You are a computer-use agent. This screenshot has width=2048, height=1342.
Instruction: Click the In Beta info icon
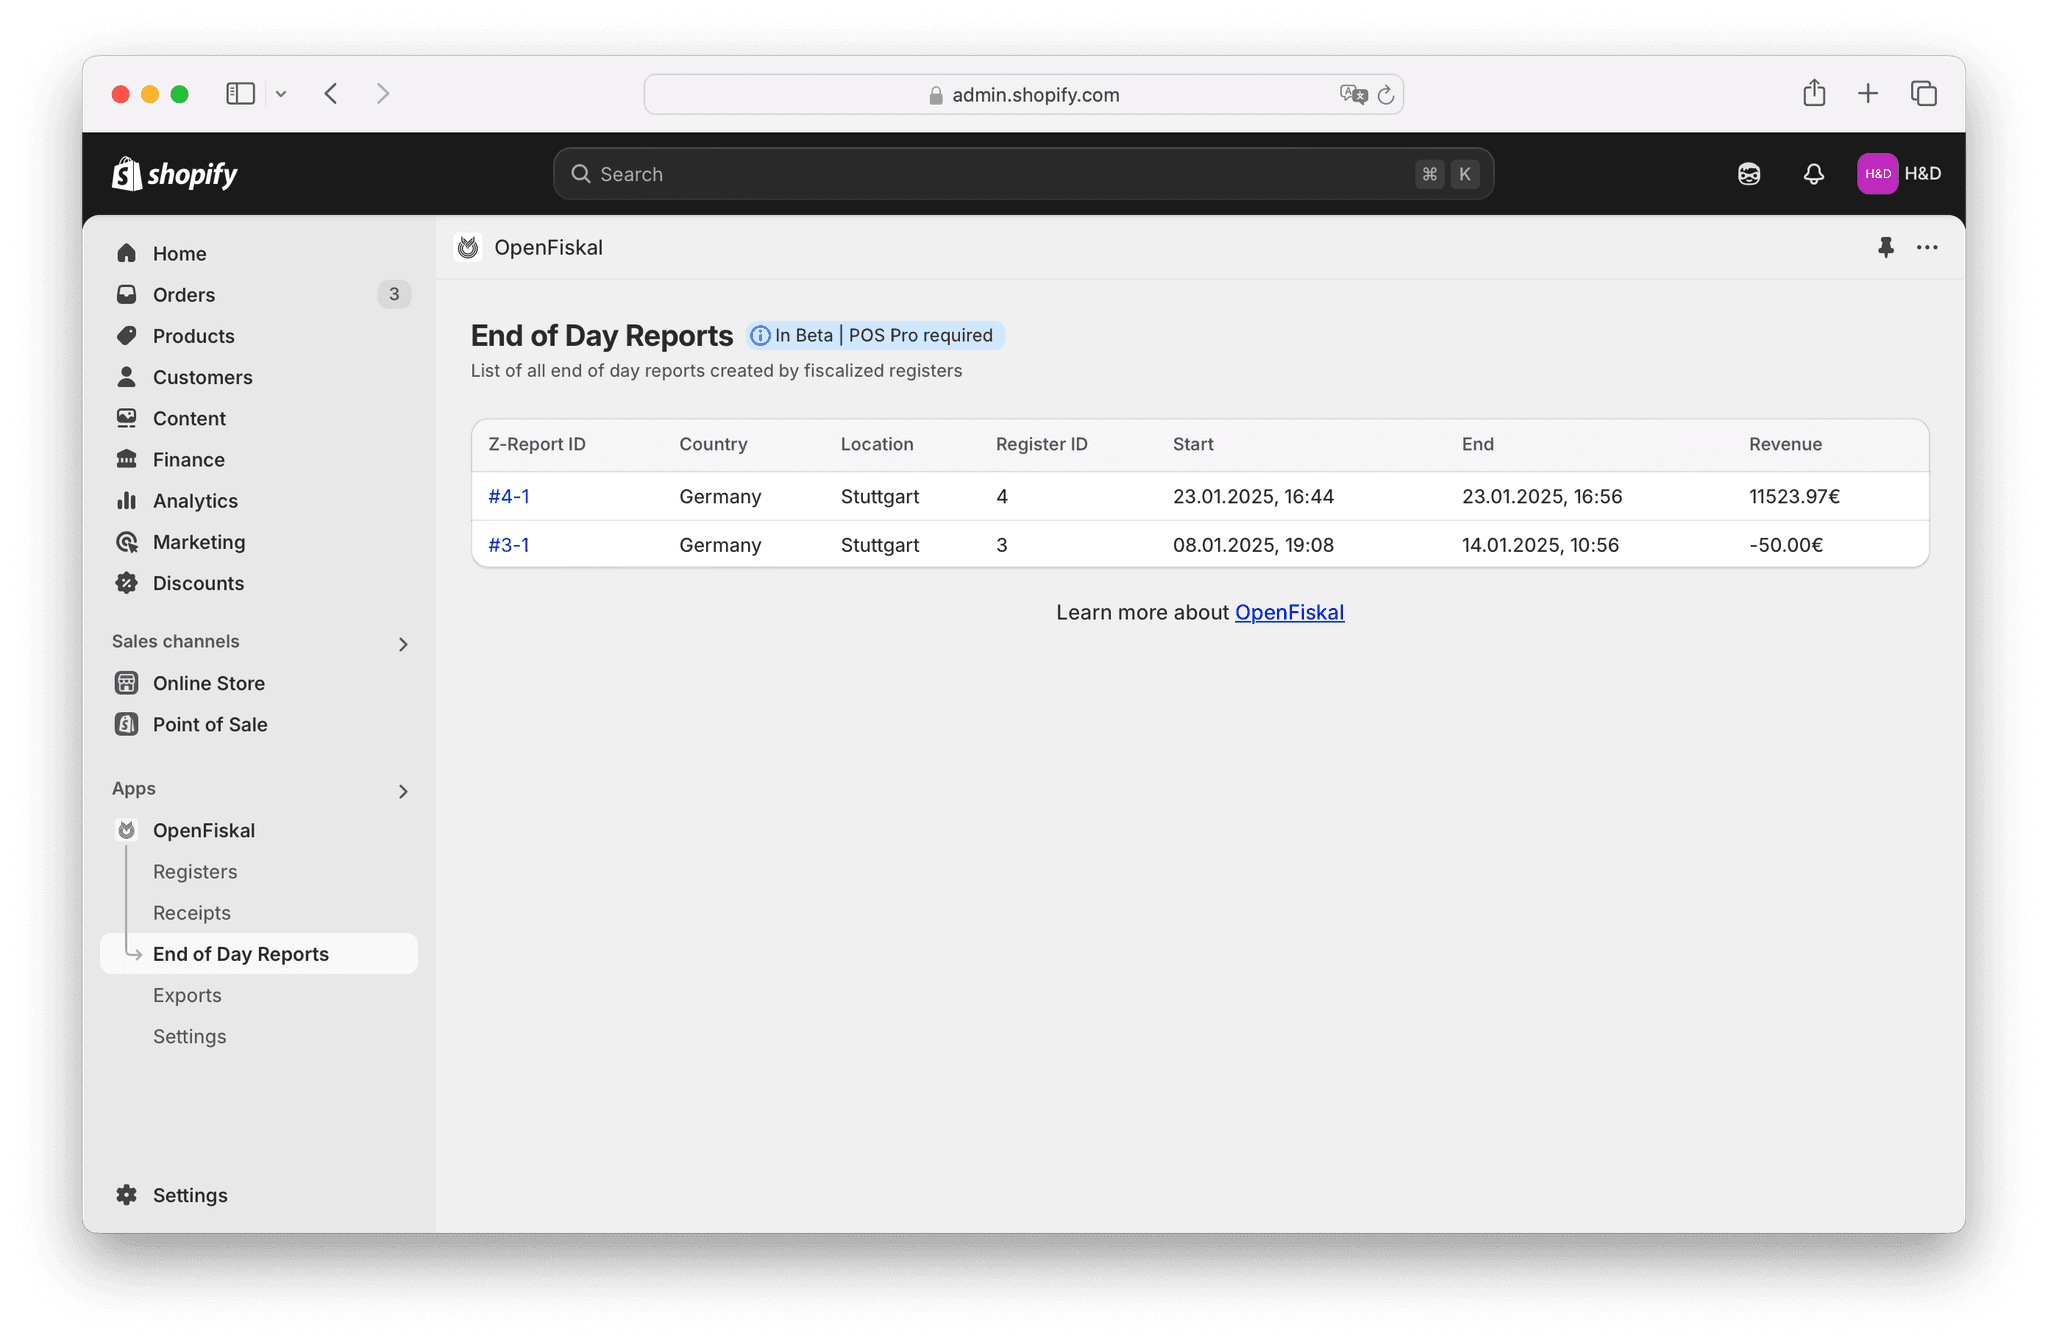(x=760, y=336)
